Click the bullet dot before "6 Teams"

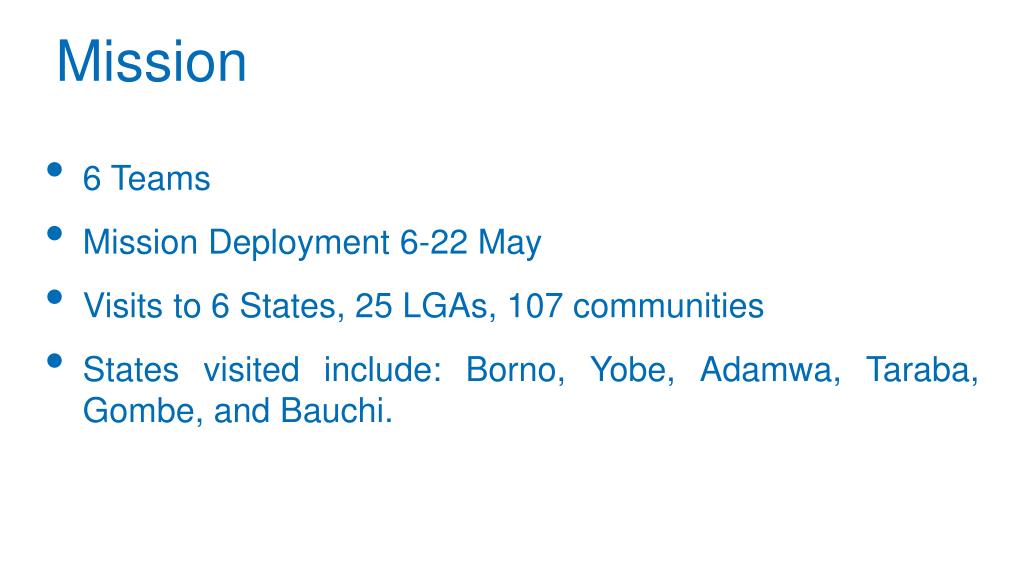tap(55, 170)
